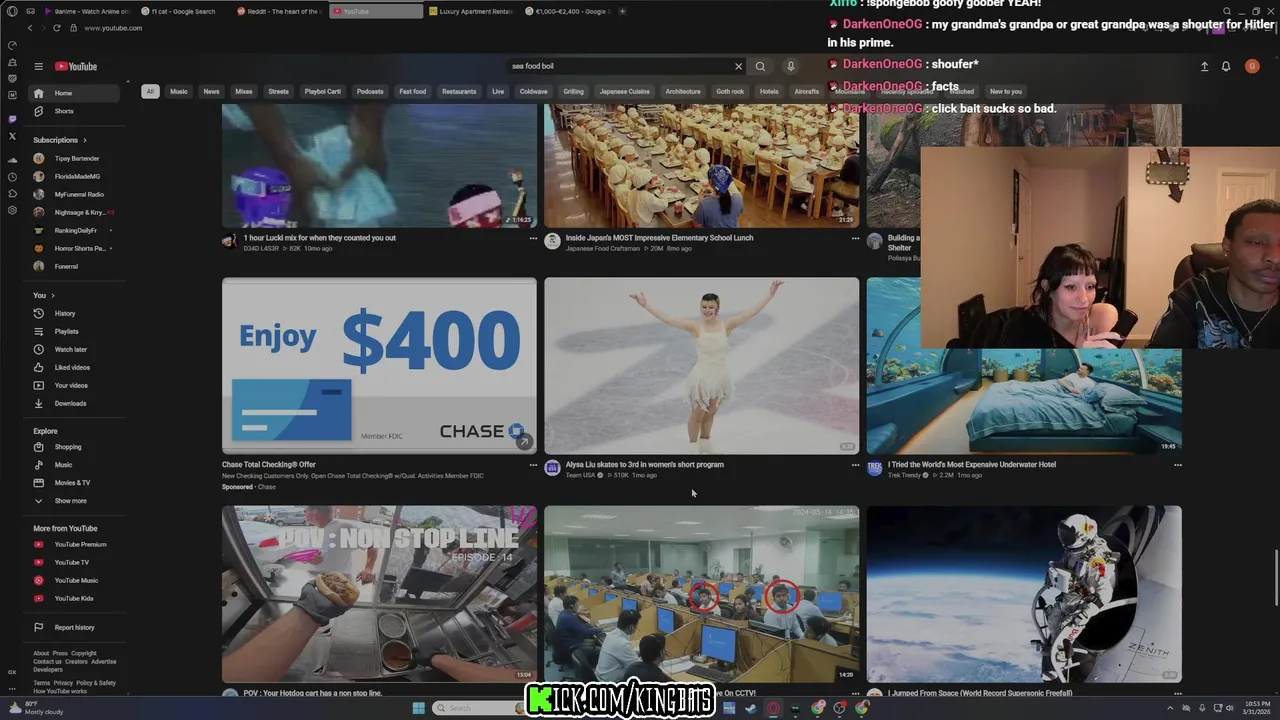1280x720 pixels.
Task: Open a new browser tab
Action: pos(622,11)
